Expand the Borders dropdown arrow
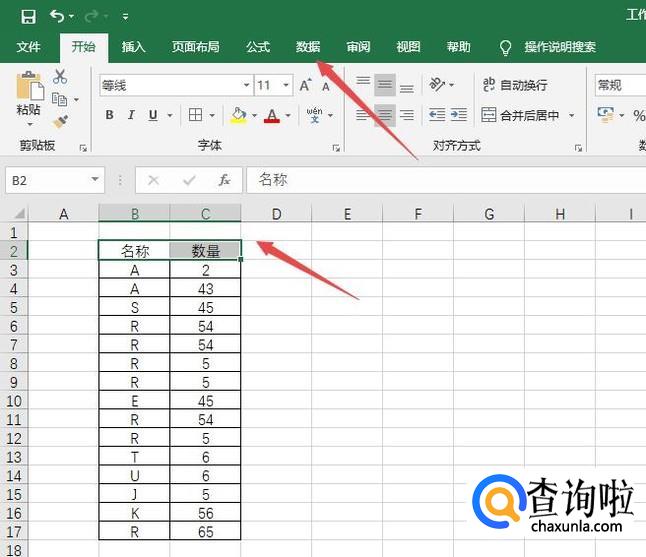 [212, 115]
